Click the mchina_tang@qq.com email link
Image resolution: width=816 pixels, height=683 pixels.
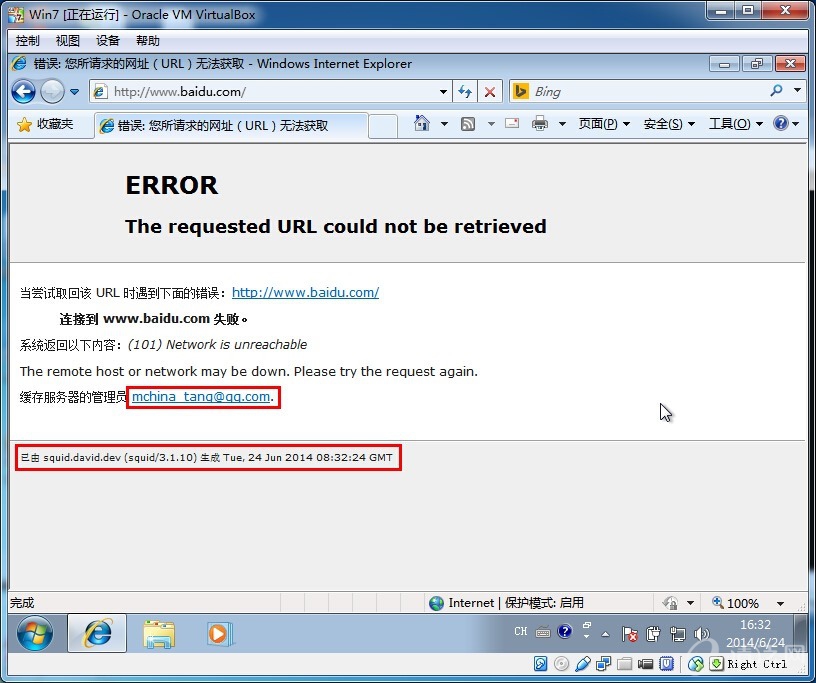(201, 397)
